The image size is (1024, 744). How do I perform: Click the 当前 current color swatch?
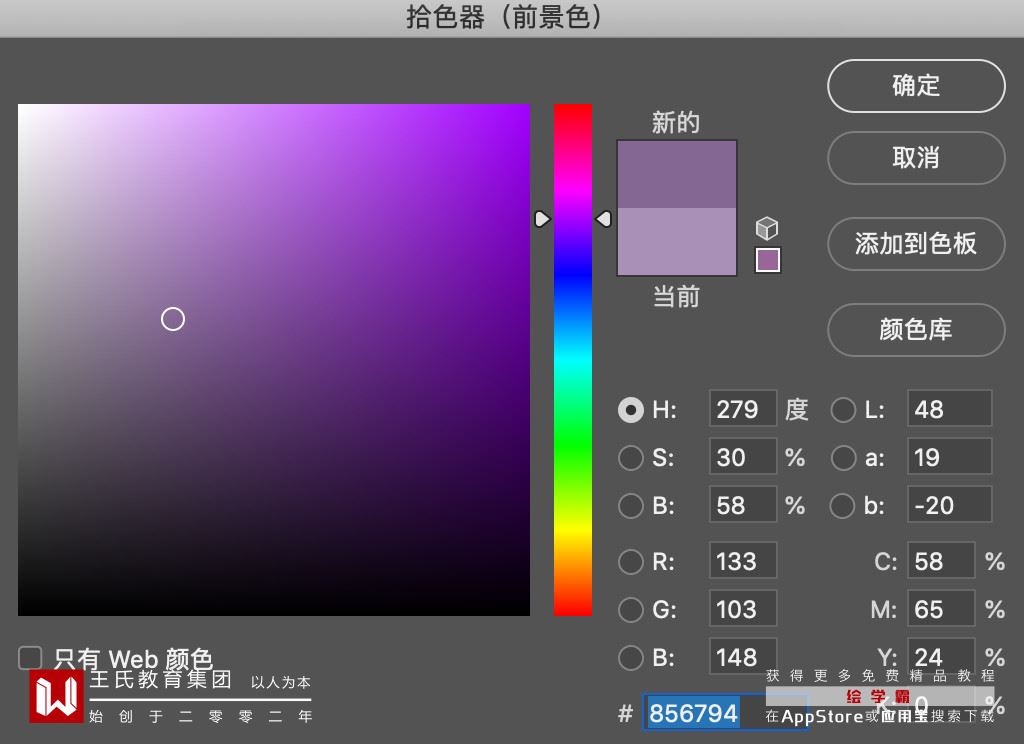pos(676,241)
